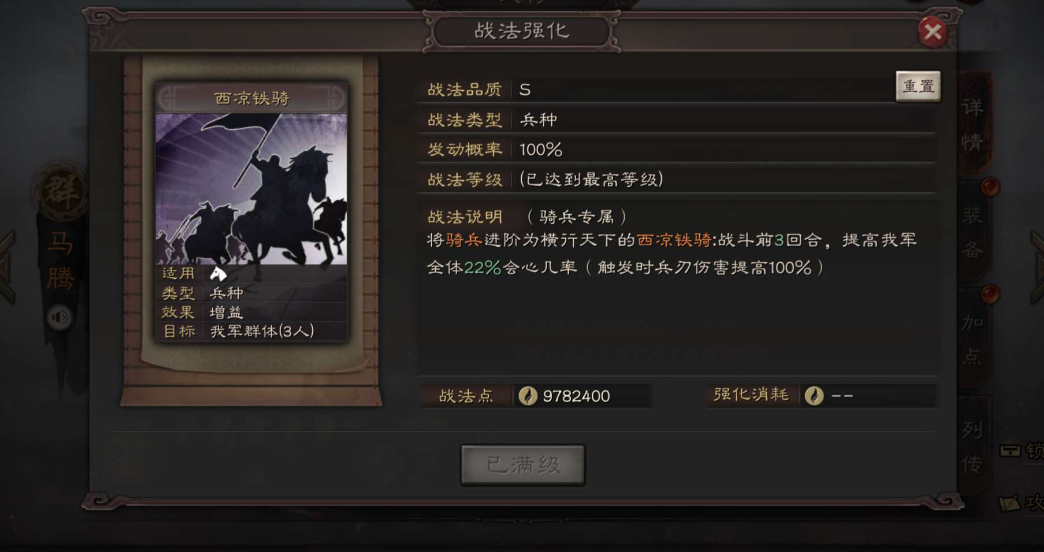1044x552 pixels.
Task: Go to next general with right arrow
Action: pyautogui.click(x=1037, y=268)
